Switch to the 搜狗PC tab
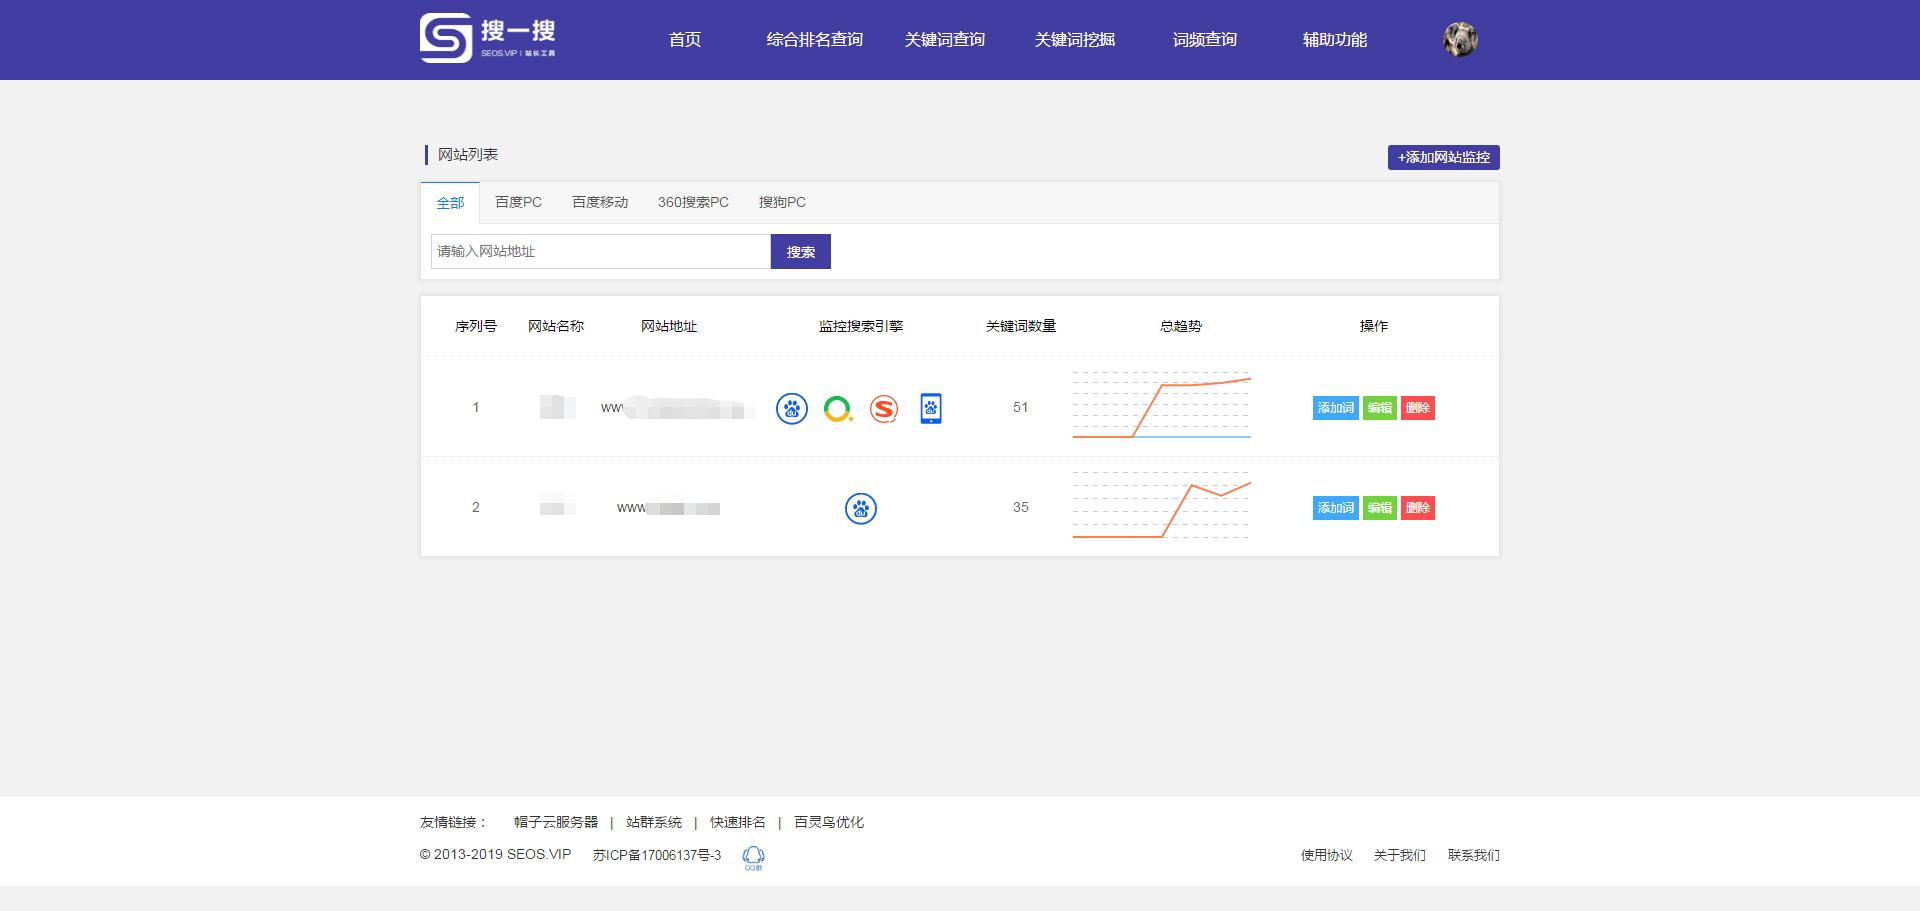1920x911 pixels. tap(781, 202)
